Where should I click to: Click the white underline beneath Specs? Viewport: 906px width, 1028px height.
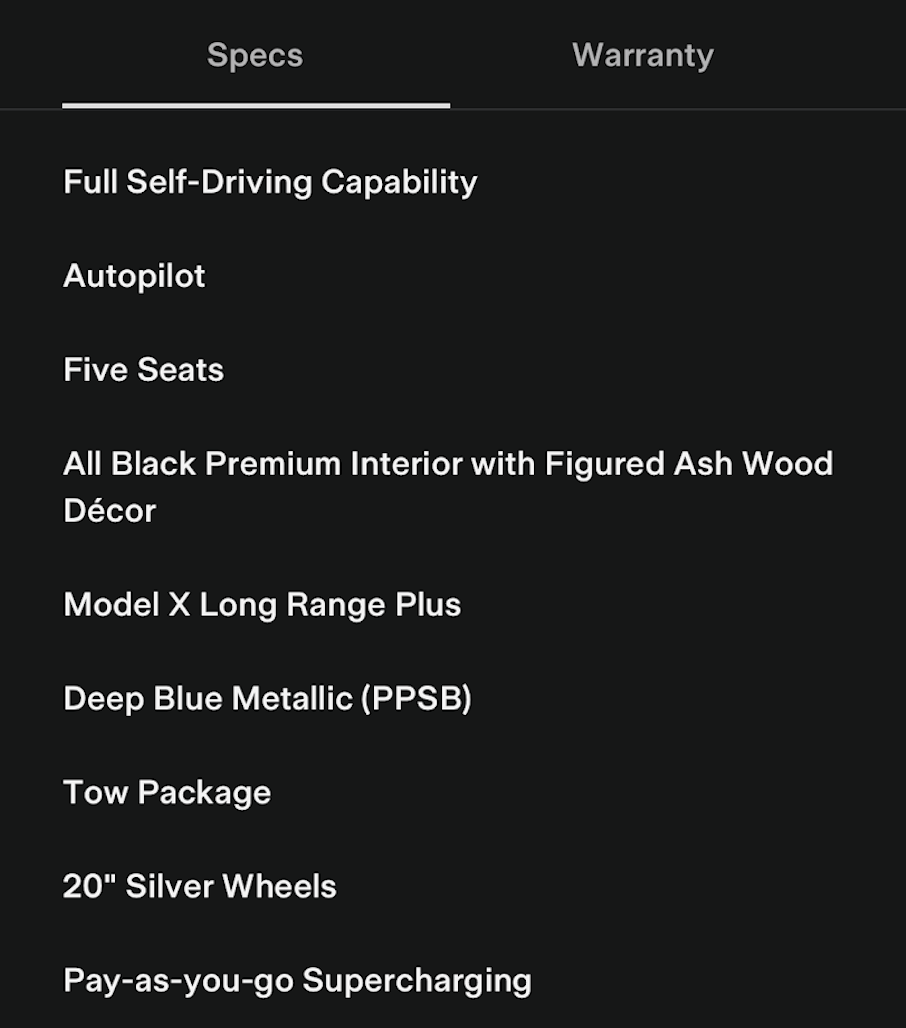(256, 104)
